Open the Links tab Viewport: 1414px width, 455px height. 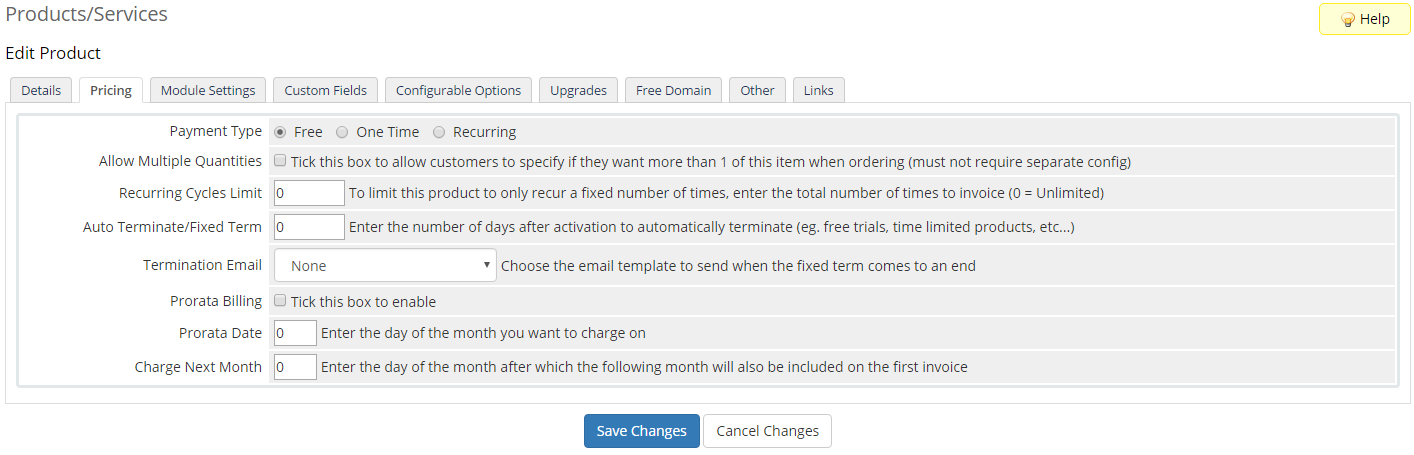[x=818, y=90]
